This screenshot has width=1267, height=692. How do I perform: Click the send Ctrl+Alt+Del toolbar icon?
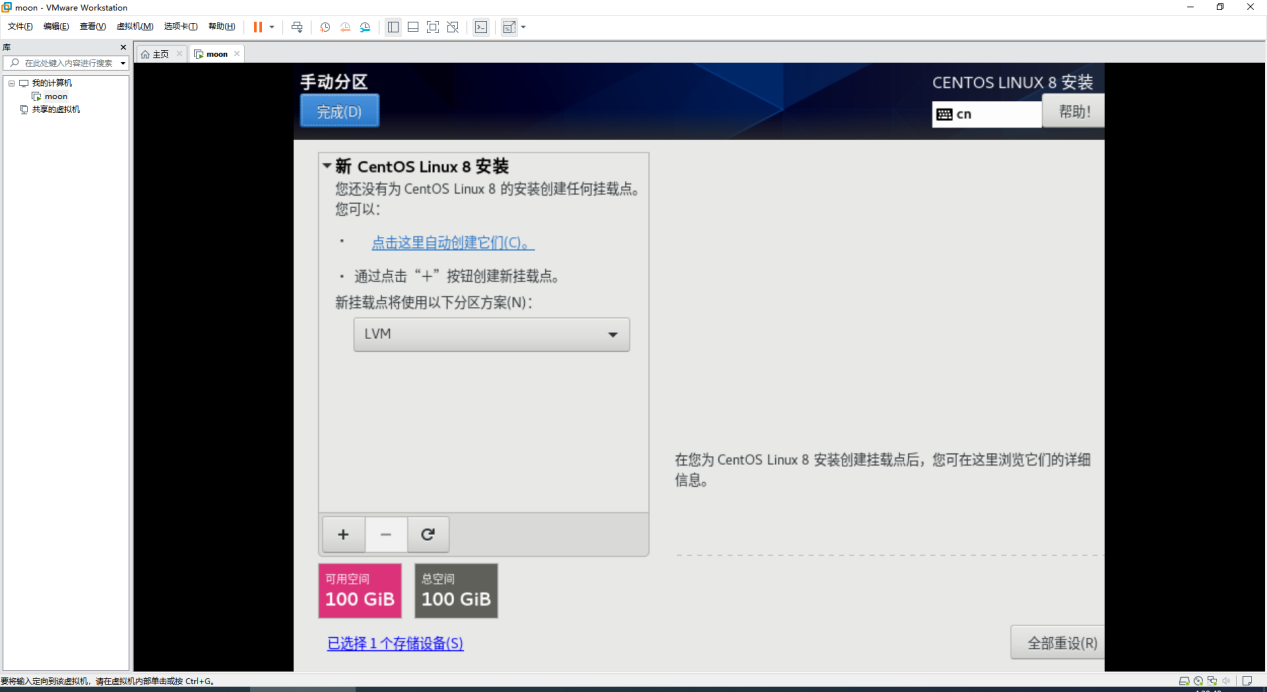(x=297, y=27)
